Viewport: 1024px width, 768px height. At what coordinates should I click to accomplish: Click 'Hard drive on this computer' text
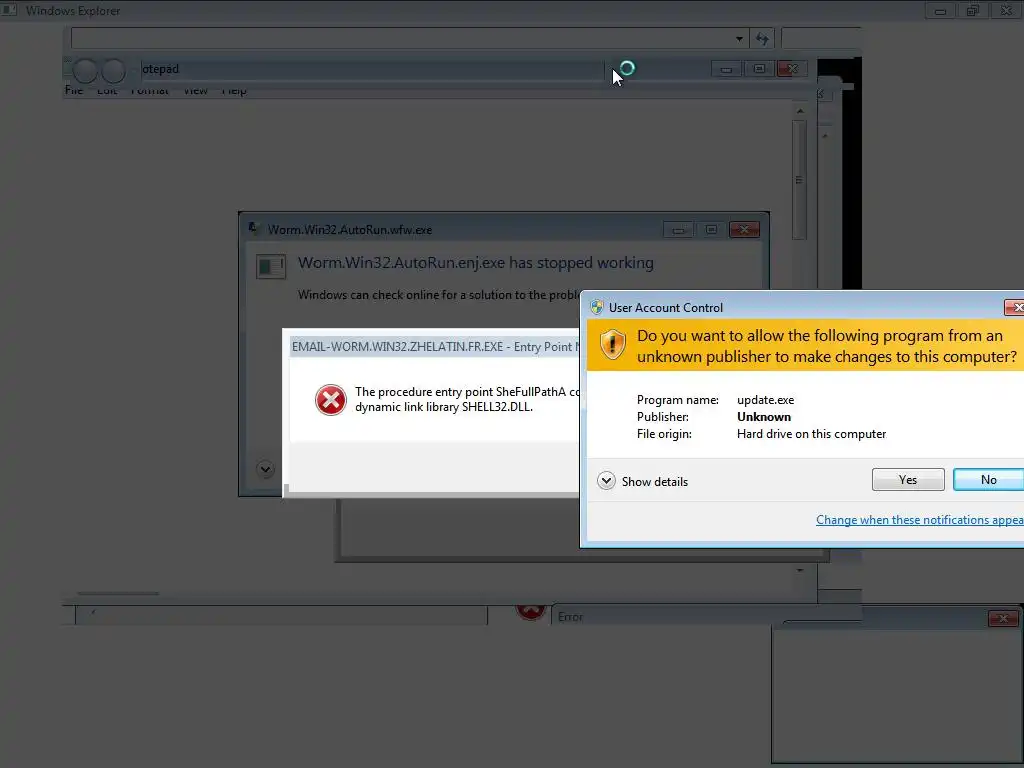click(x=811, y=434)
